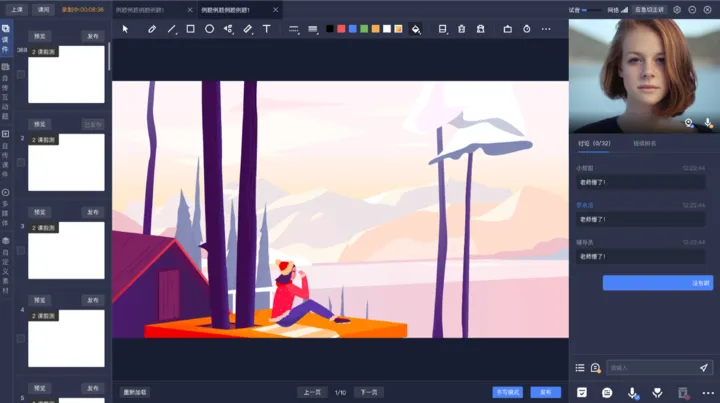Pick the black color swatch
Screen dimensions: 720x403
pyautogui.click(x=330, y=29)
